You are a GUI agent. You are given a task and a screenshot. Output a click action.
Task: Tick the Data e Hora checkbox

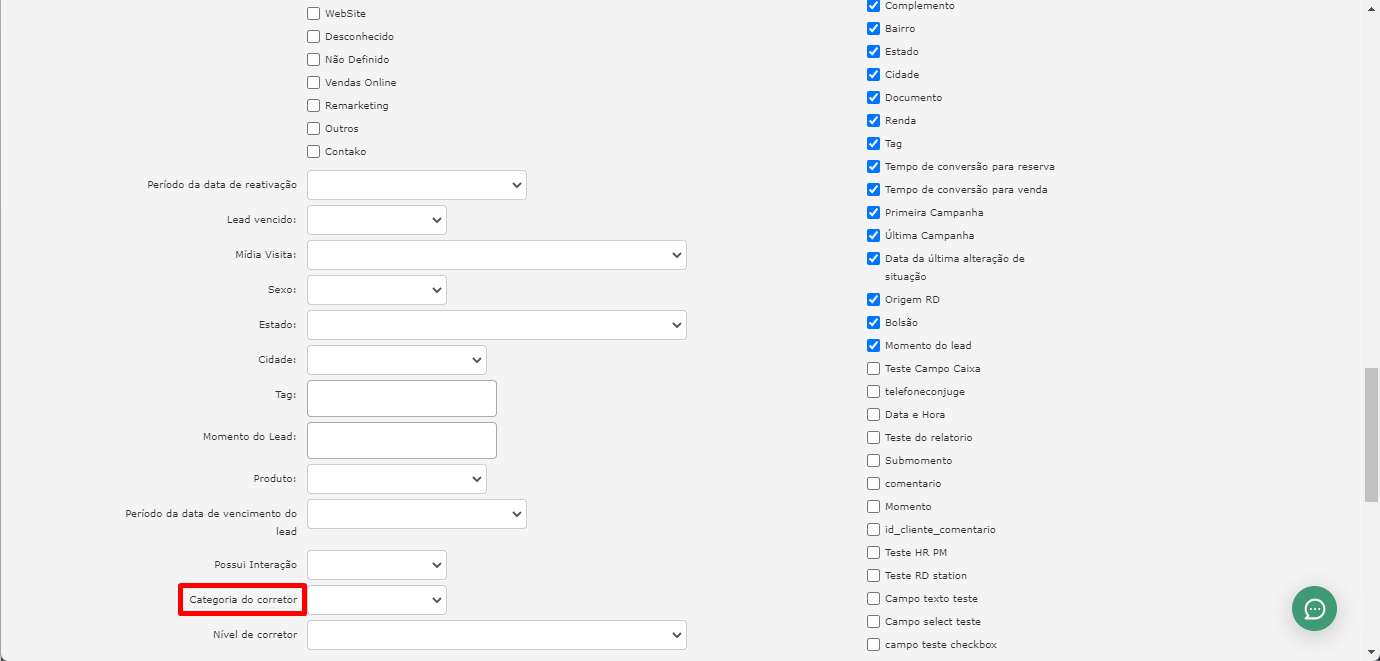[874, 415]
